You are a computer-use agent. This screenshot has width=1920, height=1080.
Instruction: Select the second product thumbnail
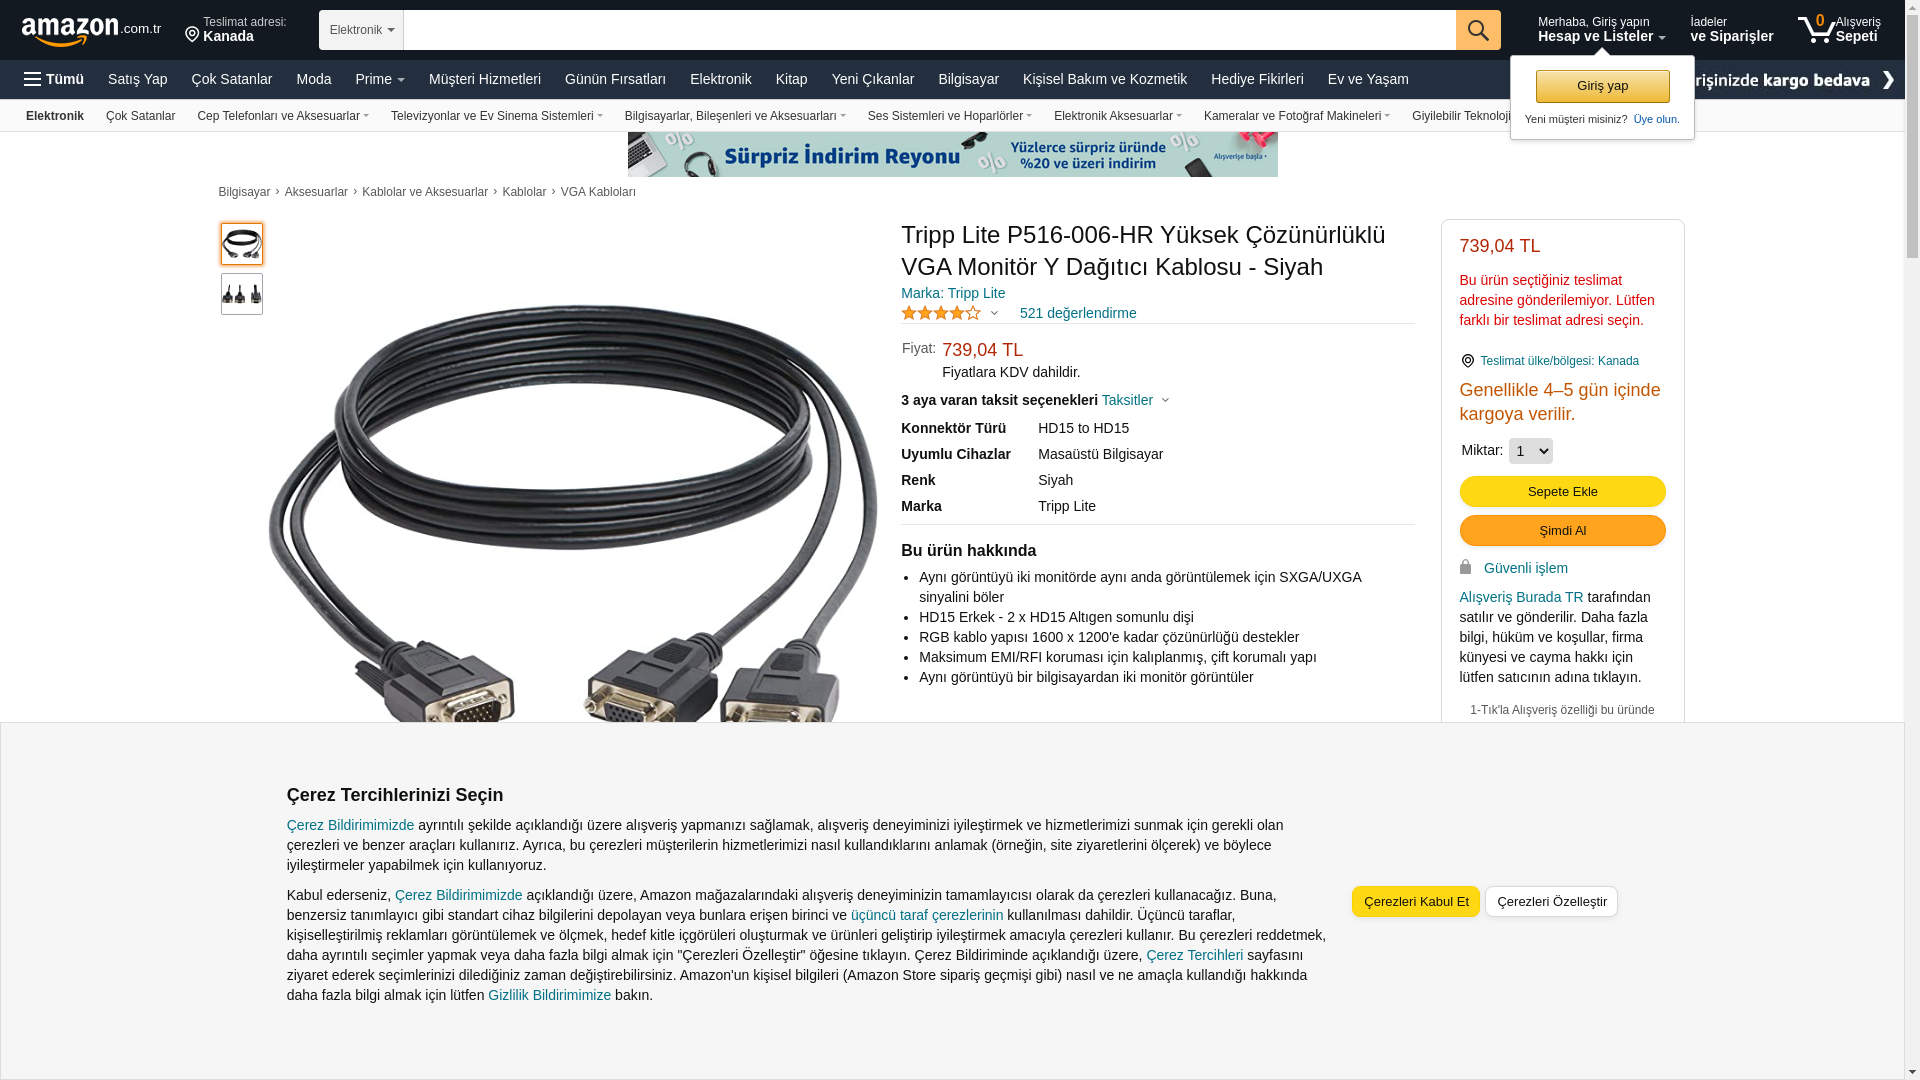[242, 294]
